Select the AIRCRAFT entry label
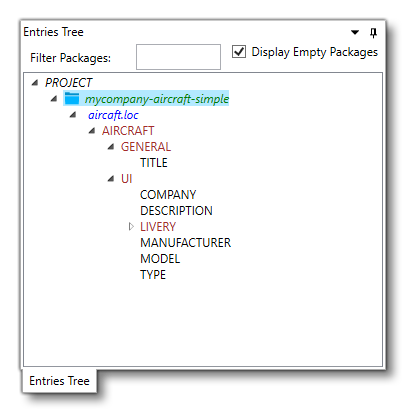 (x=128, y=131)
